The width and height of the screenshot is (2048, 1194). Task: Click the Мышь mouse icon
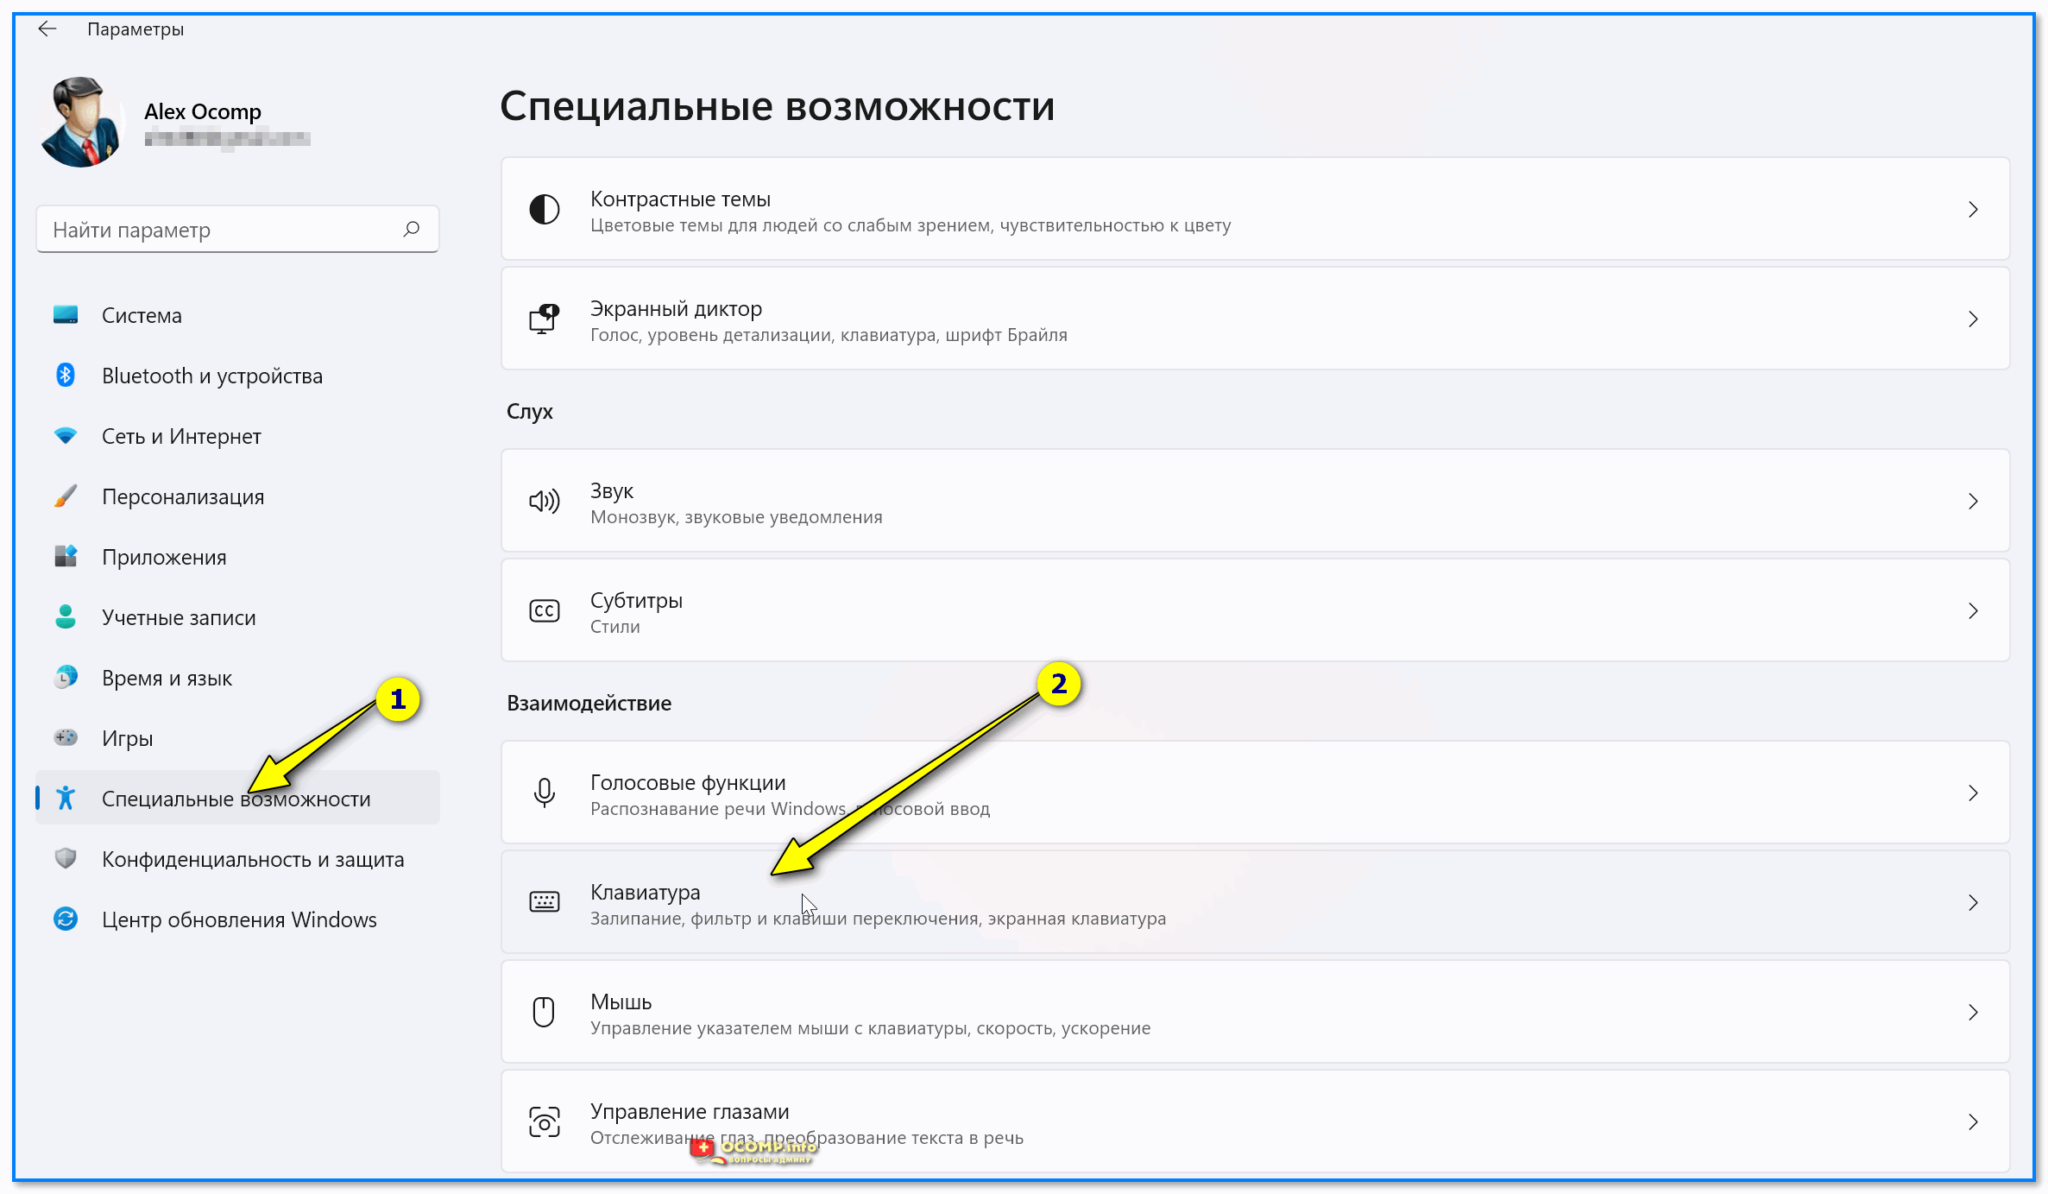(544, 1012)
